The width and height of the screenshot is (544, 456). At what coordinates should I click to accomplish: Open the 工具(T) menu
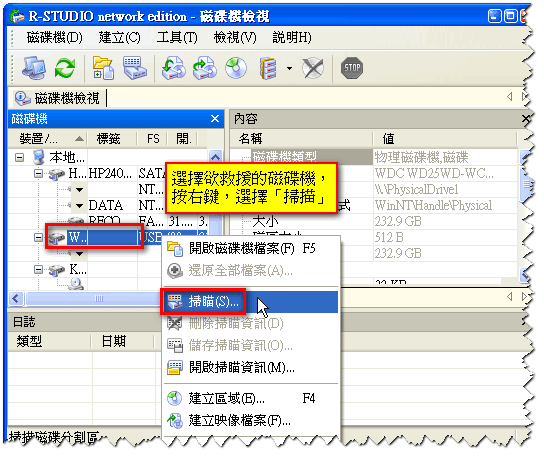click(x=177, y=37)
